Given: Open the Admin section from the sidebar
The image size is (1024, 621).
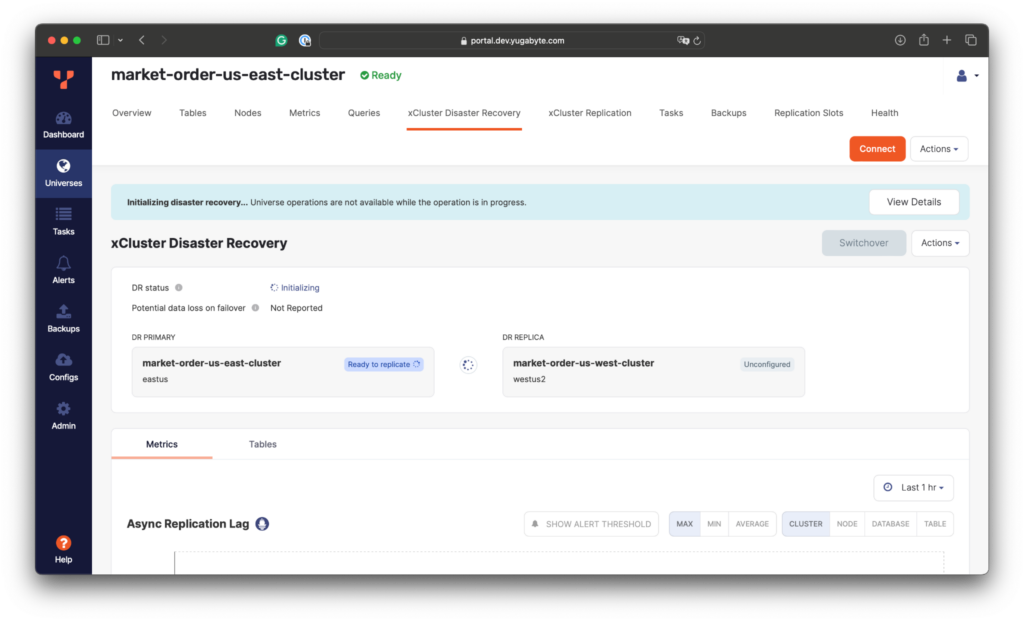Looking at the screenshot, I should pyautogui.click(x=63, y=415).
